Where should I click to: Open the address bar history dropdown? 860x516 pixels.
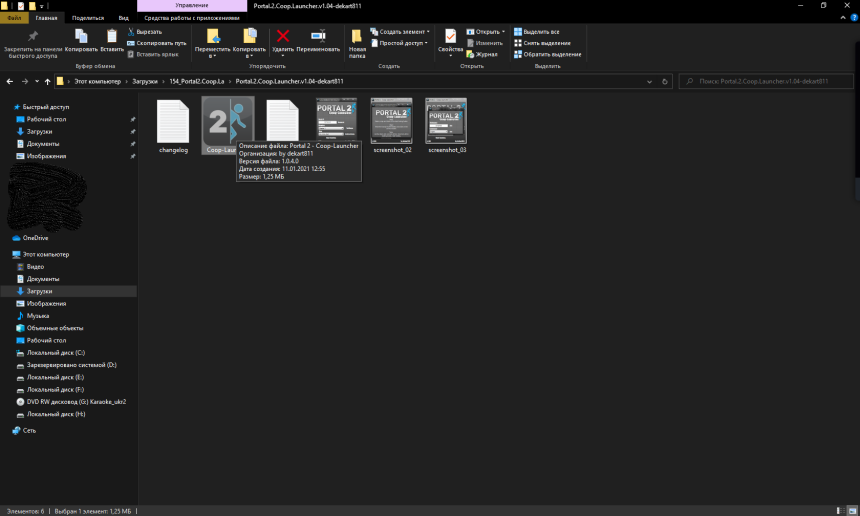coord(649,81)
